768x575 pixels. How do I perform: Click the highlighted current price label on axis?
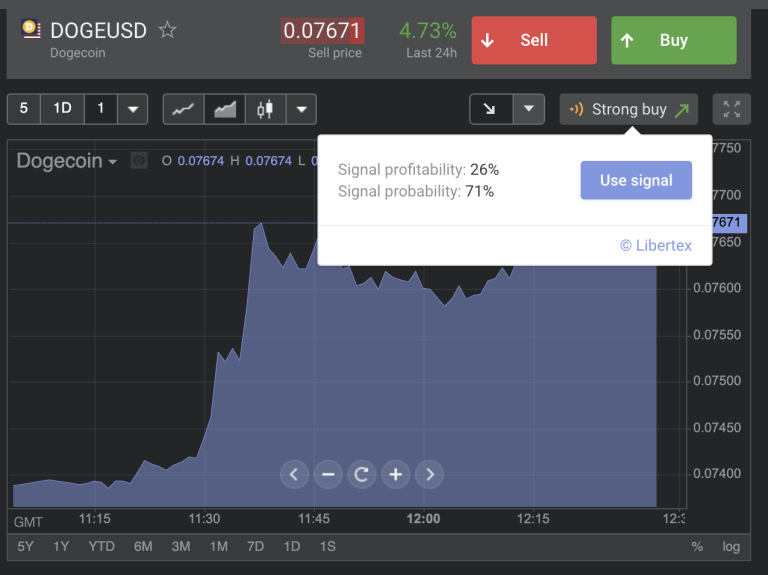pos(729,222)
